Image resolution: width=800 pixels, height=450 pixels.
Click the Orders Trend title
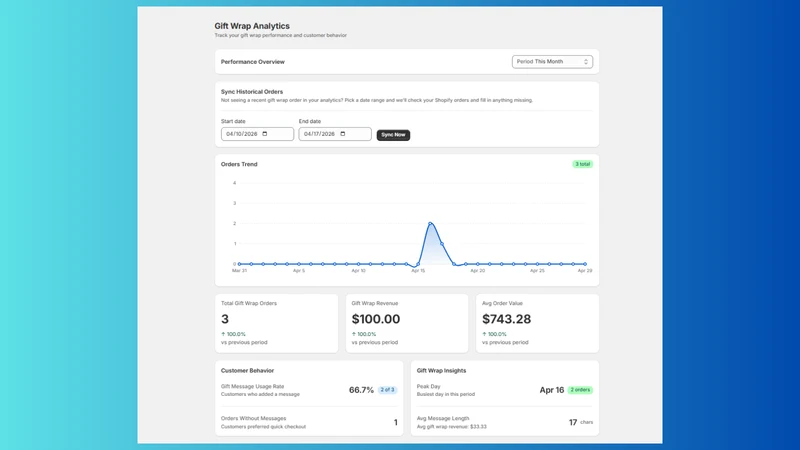[x=239, y=164]
